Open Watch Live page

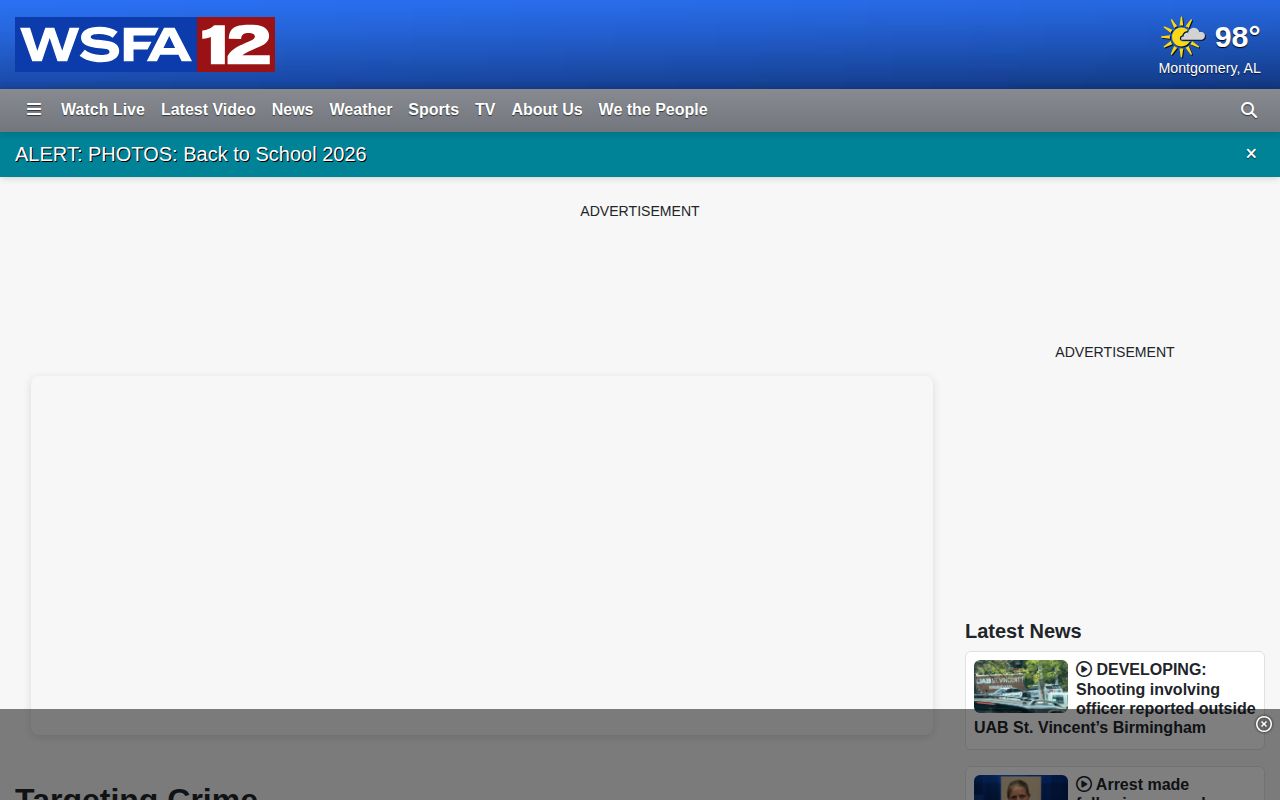[103, 110]
